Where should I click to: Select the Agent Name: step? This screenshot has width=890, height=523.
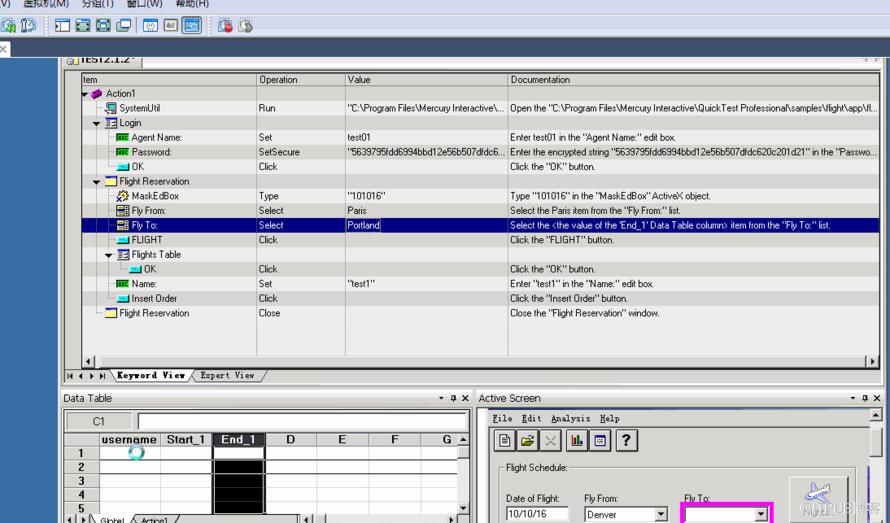point(480,137)
